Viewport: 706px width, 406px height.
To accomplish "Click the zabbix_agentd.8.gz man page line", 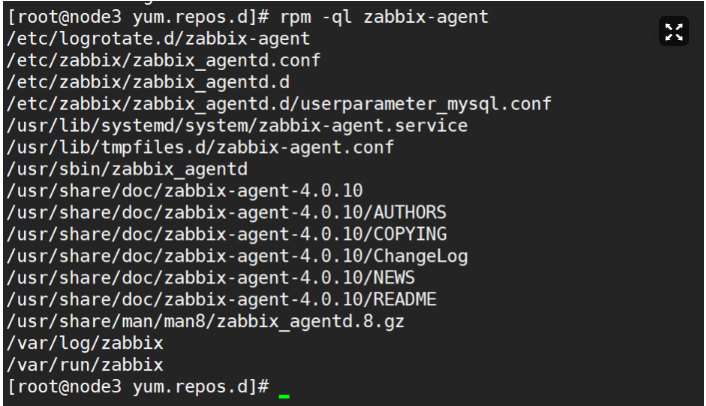I will [205, 322].
